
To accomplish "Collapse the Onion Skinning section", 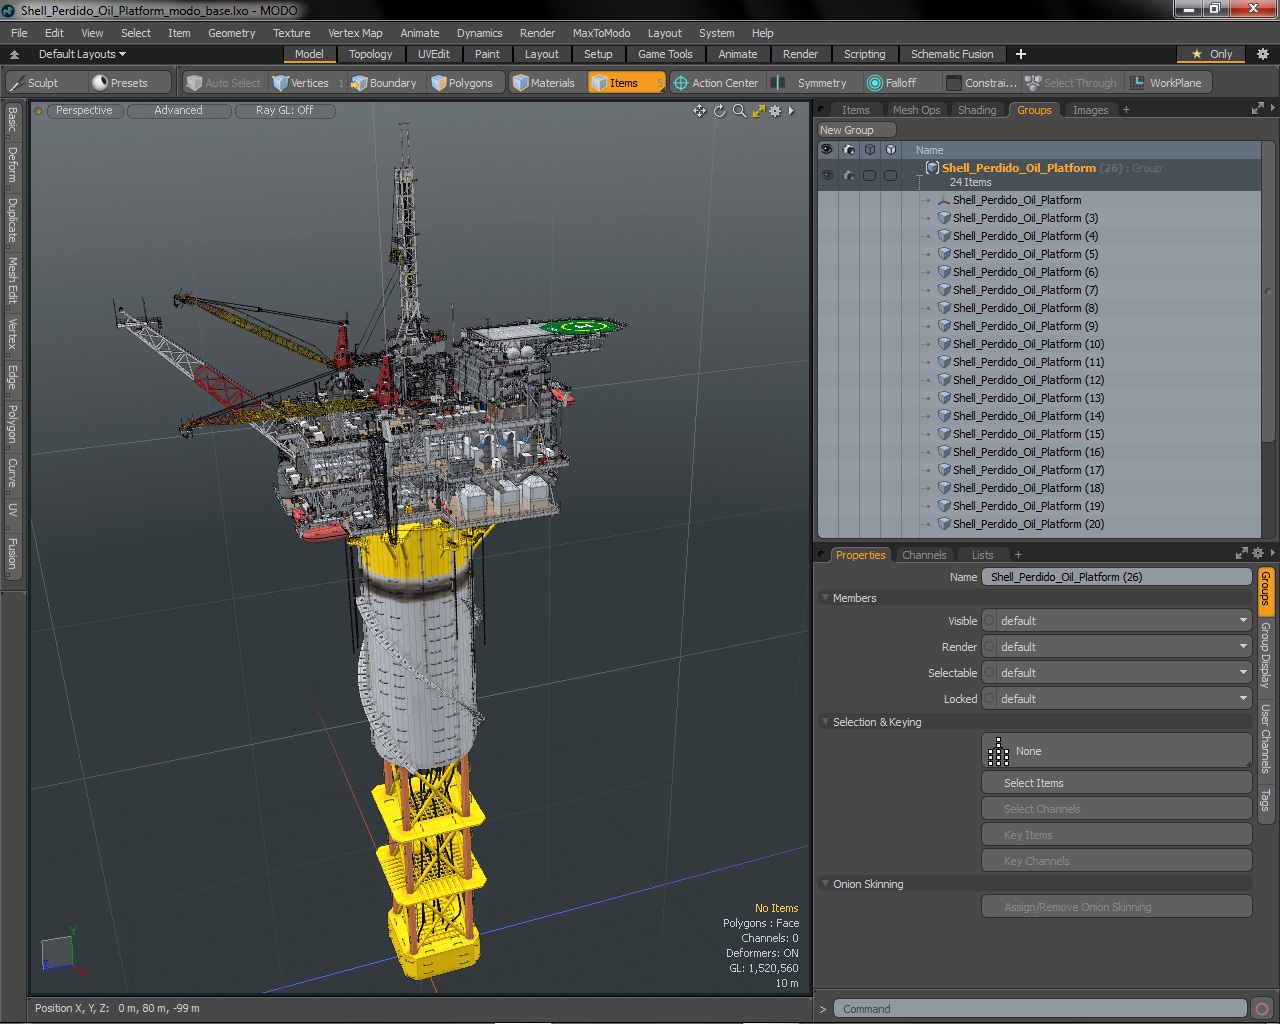I will click(x=826, y=884).
